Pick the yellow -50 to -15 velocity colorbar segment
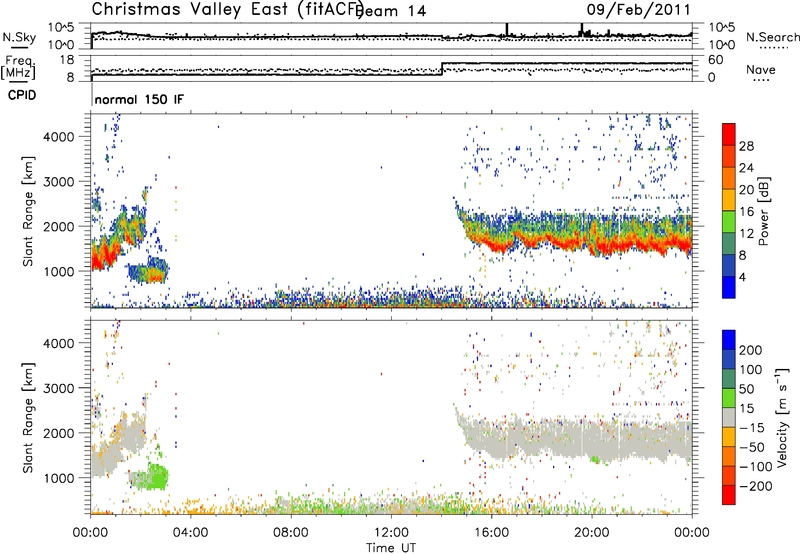 (x=729, y=437)
